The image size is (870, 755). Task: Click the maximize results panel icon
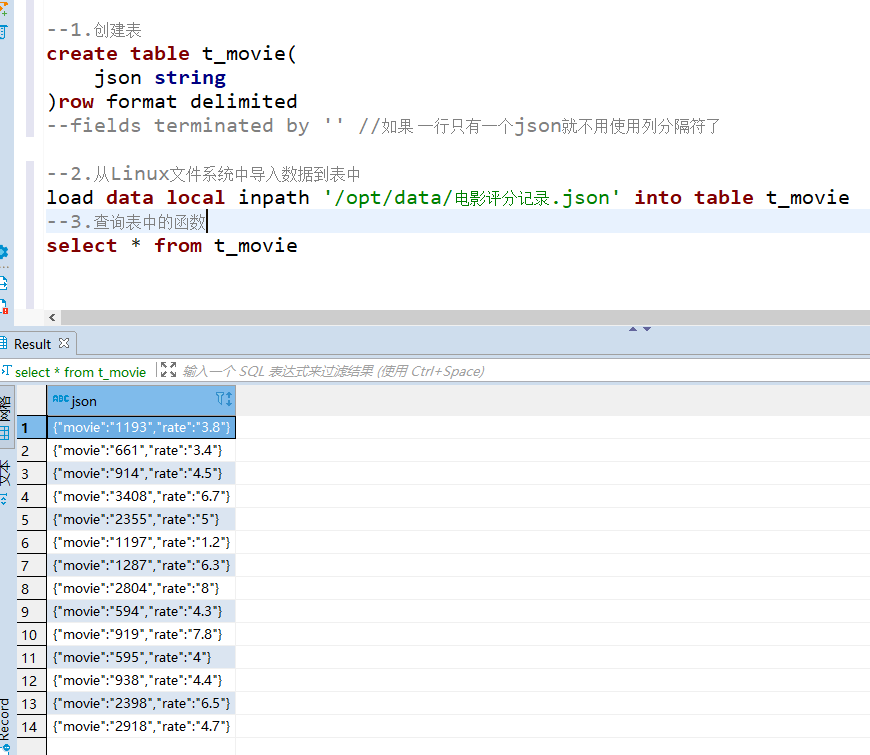pos(168,371)
